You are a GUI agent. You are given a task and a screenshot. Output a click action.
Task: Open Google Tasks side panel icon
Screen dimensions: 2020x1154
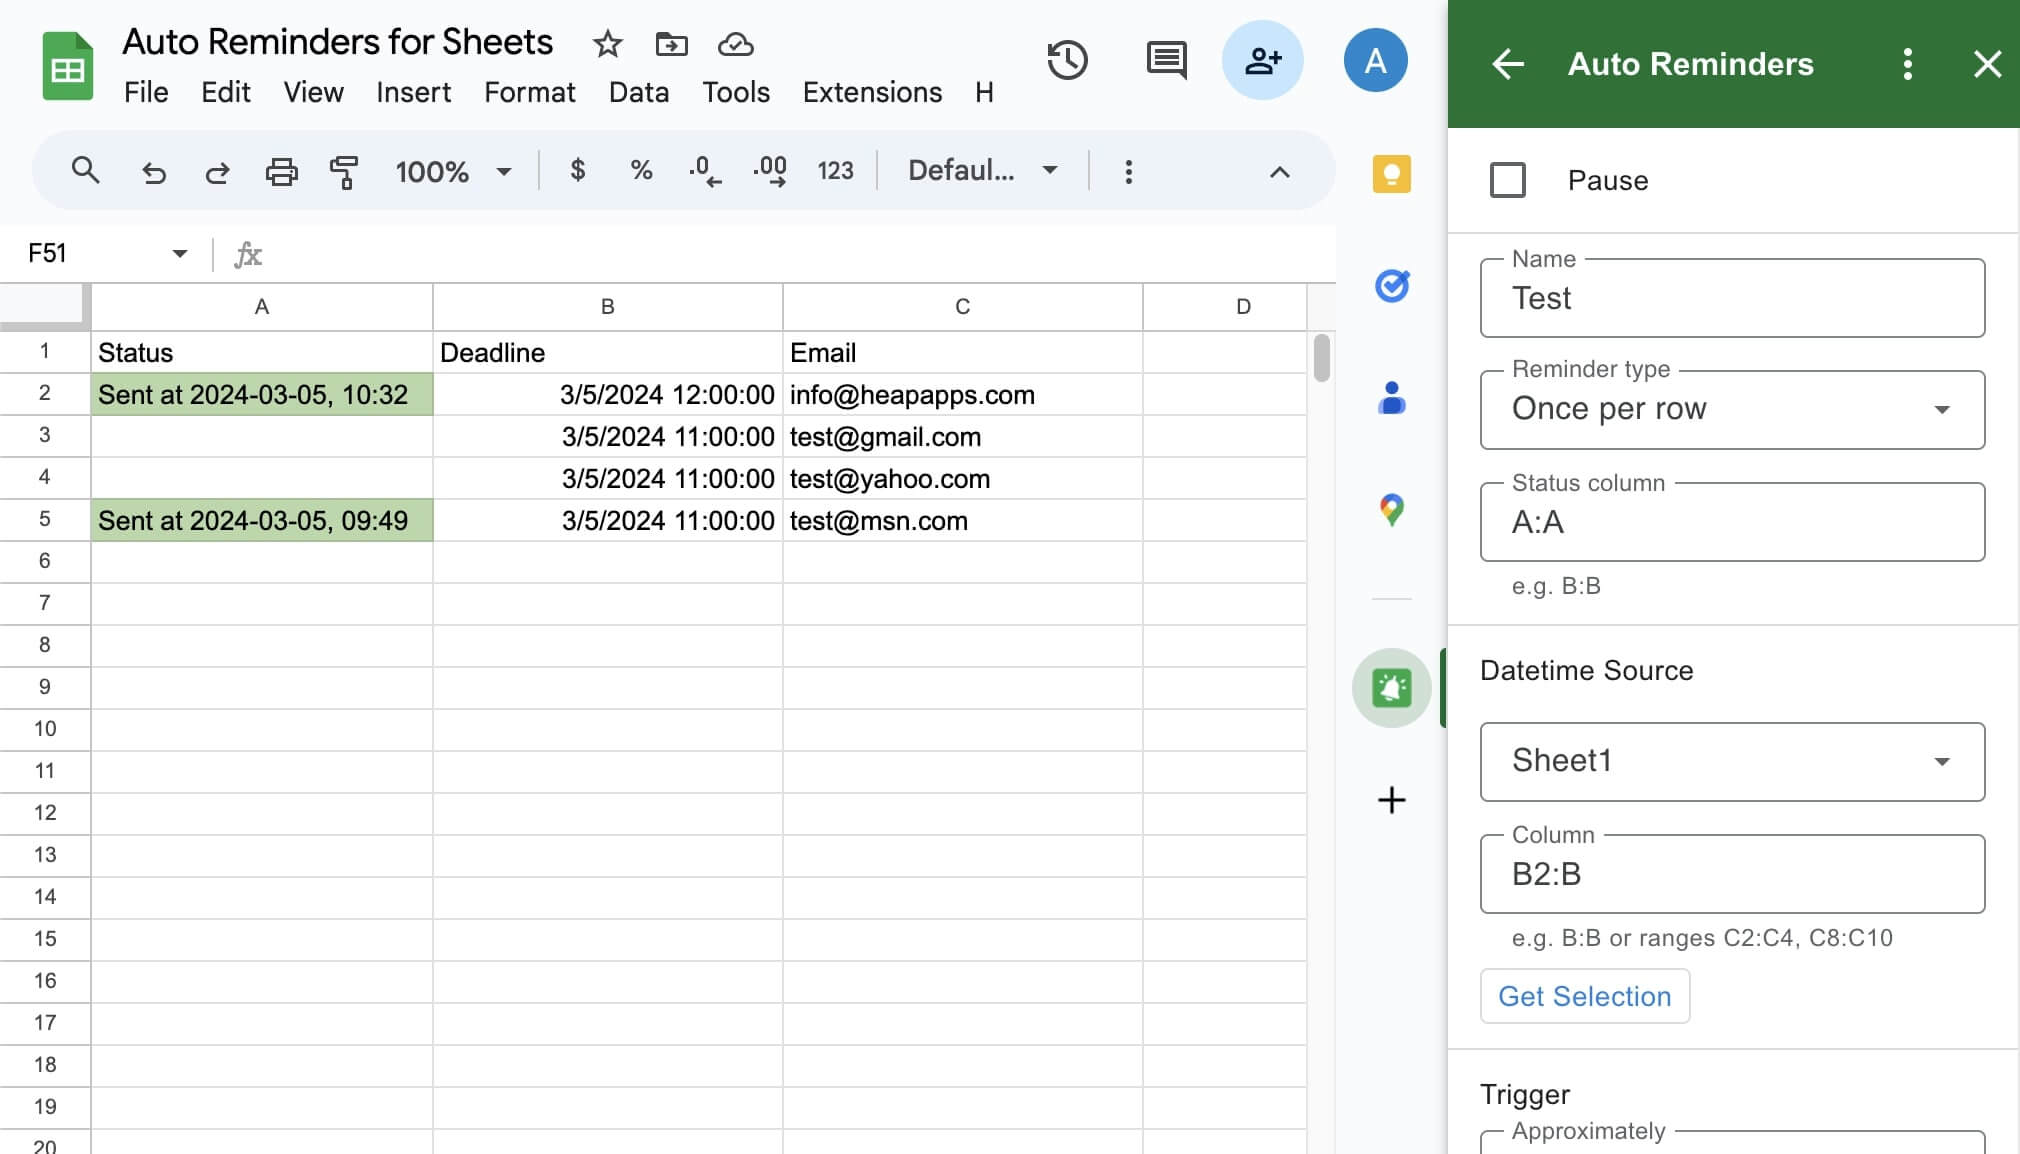[1391, 286]
